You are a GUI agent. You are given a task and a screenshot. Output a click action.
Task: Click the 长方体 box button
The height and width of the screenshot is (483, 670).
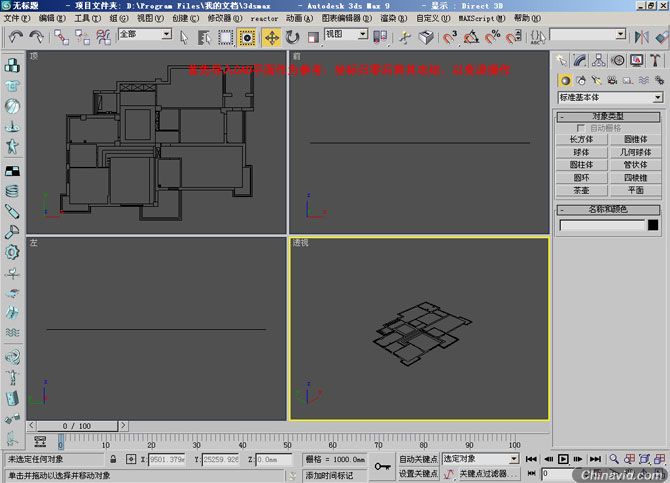coord(582,139)
